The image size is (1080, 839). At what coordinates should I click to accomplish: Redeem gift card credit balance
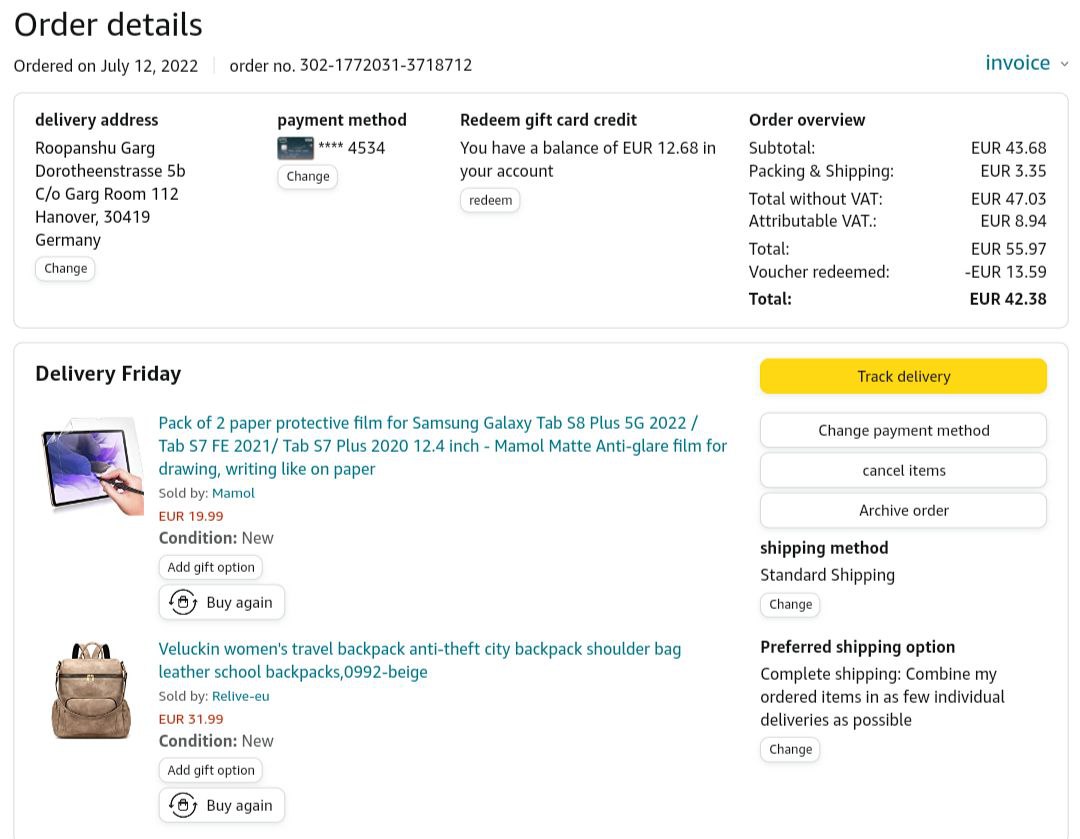pos(490,200)
